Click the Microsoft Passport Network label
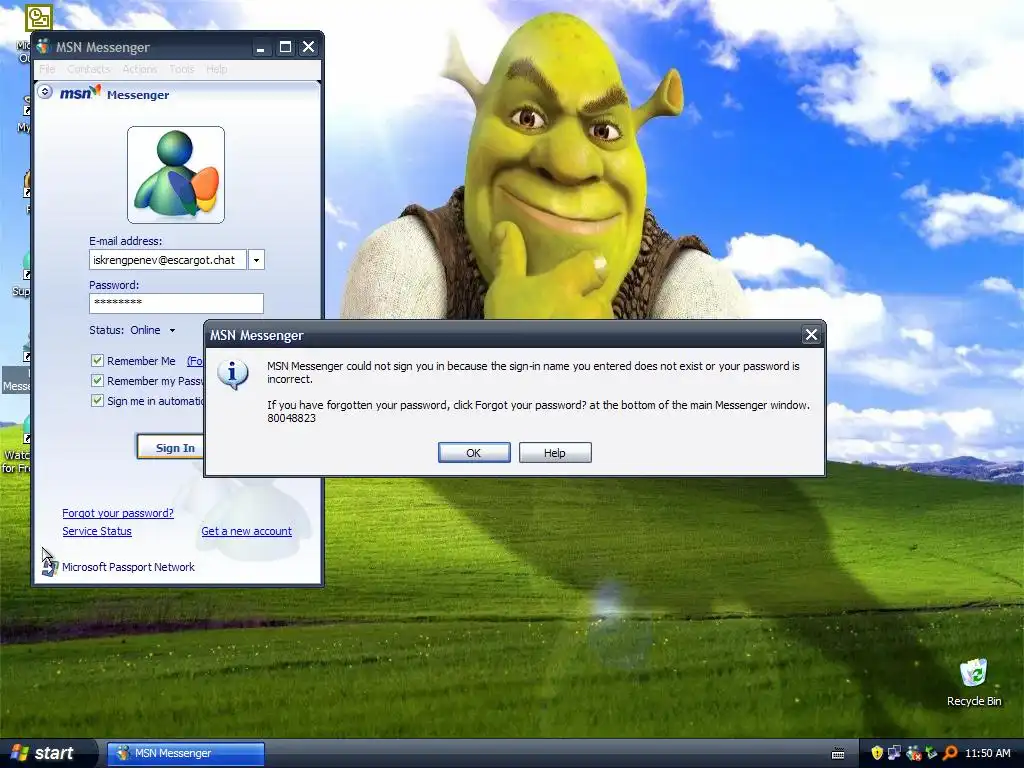 pos(128,567)
